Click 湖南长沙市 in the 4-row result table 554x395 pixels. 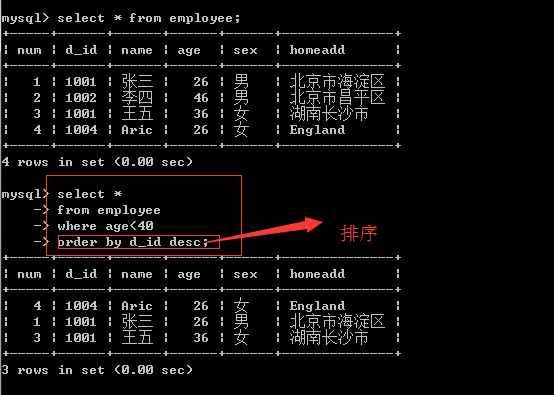click(x=329, y=114)
